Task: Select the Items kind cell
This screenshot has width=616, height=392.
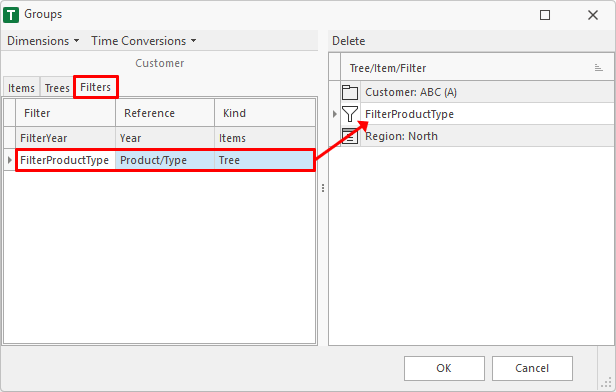Action: click(x=265, y=138)
